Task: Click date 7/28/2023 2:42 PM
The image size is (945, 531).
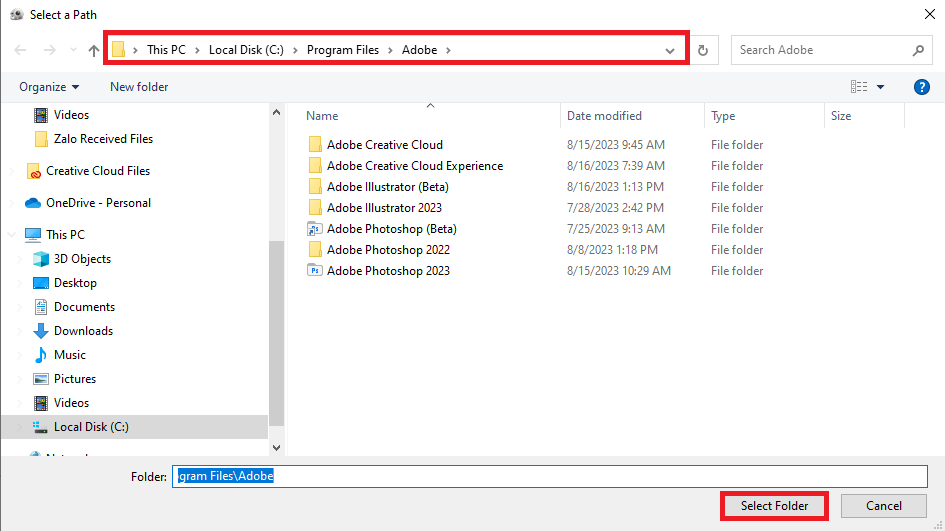Action: click(x=615, y=208)
